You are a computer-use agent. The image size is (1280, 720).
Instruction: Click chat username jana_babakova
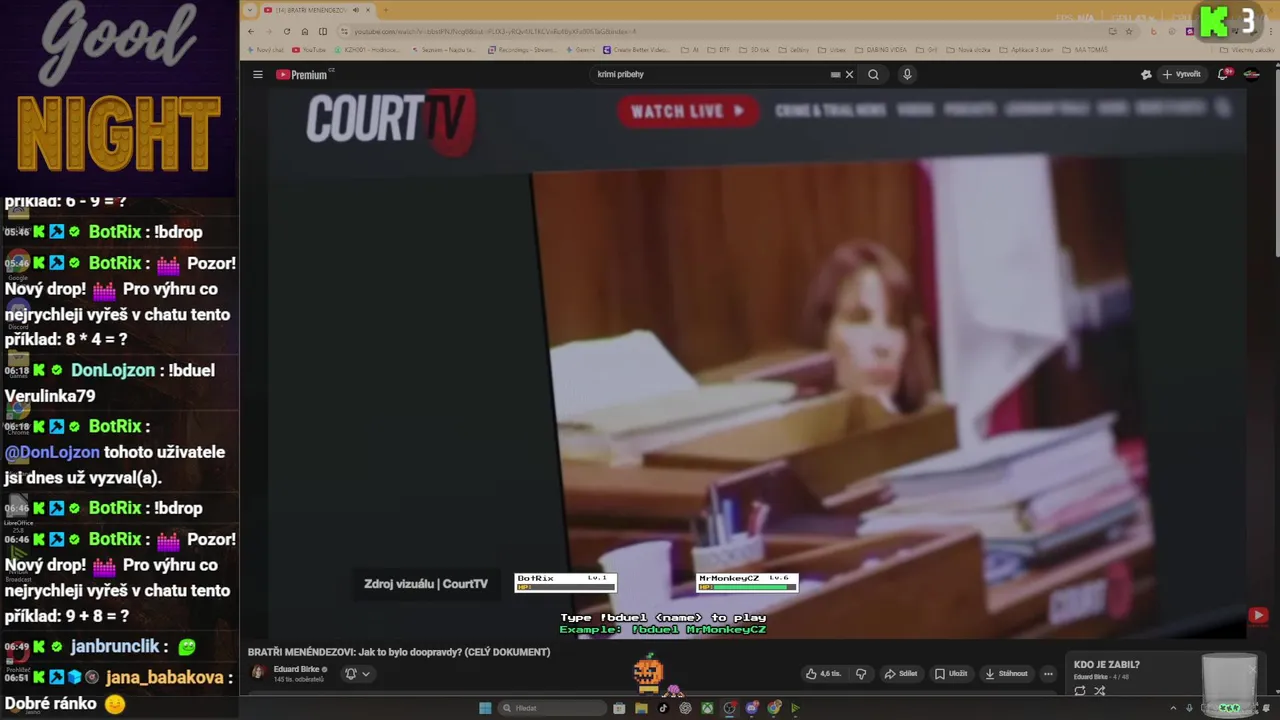pyautogui.click(x=164, y=677)
